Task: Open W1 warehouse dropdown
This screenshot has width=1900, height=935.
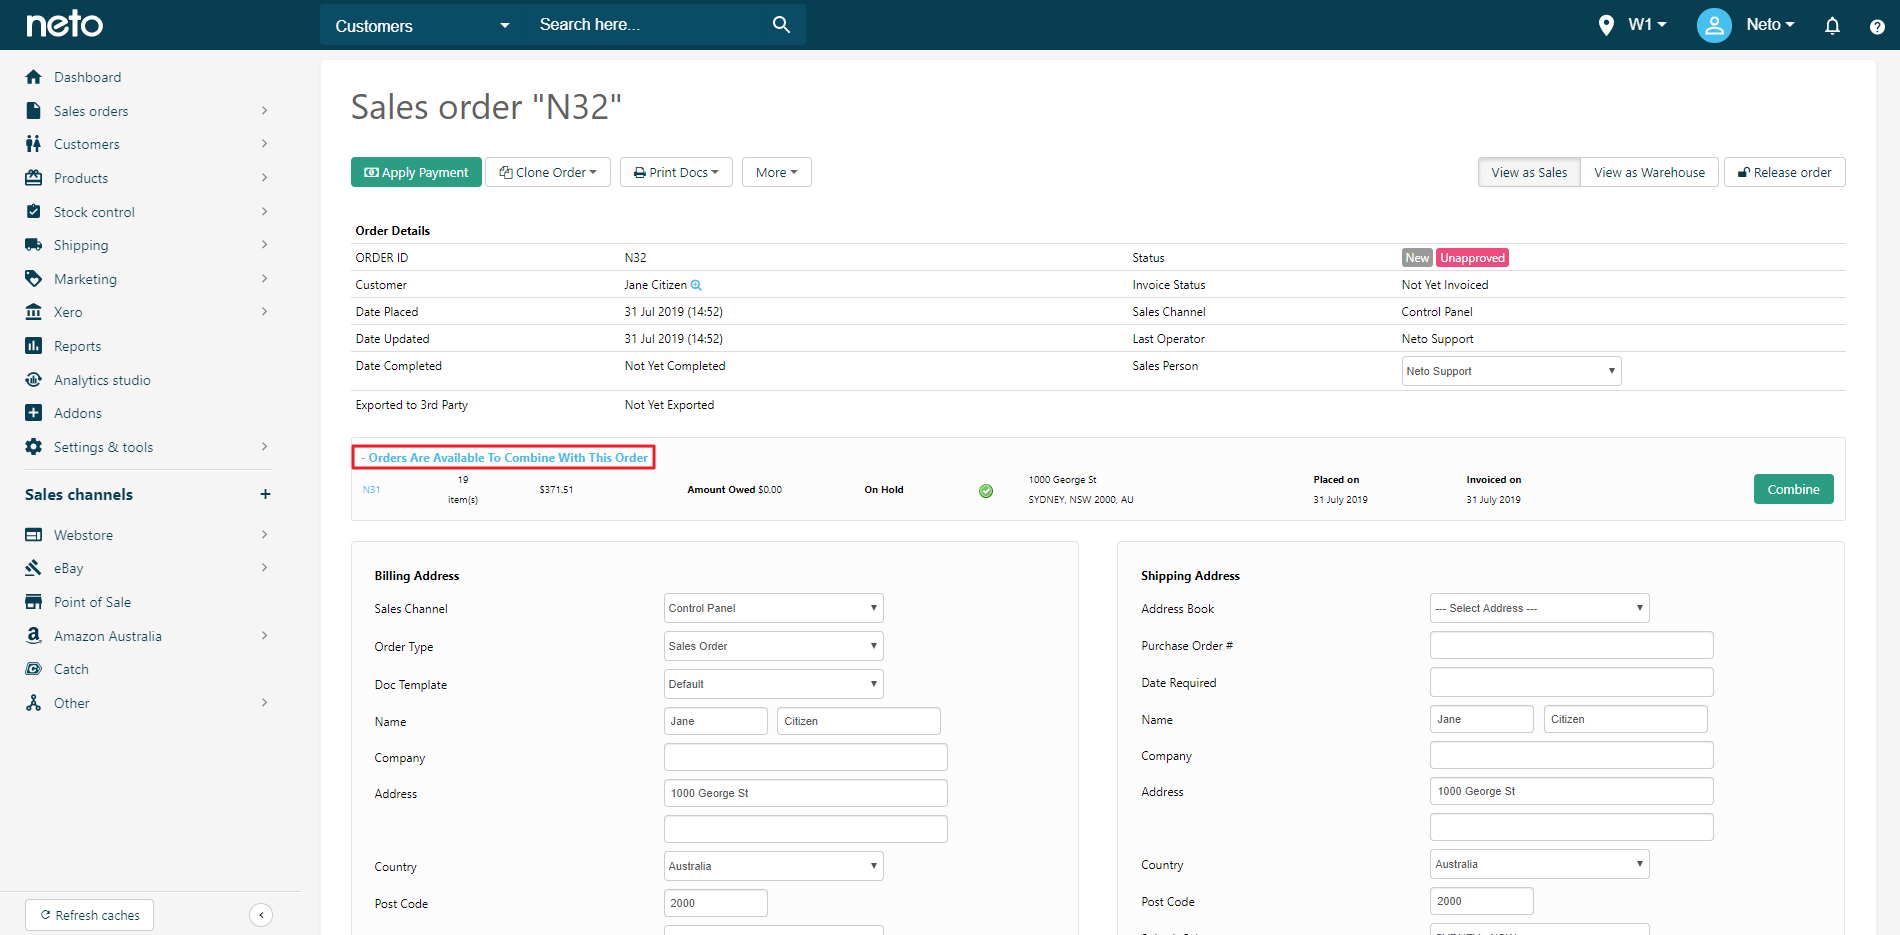Action: click(1647, 24)
